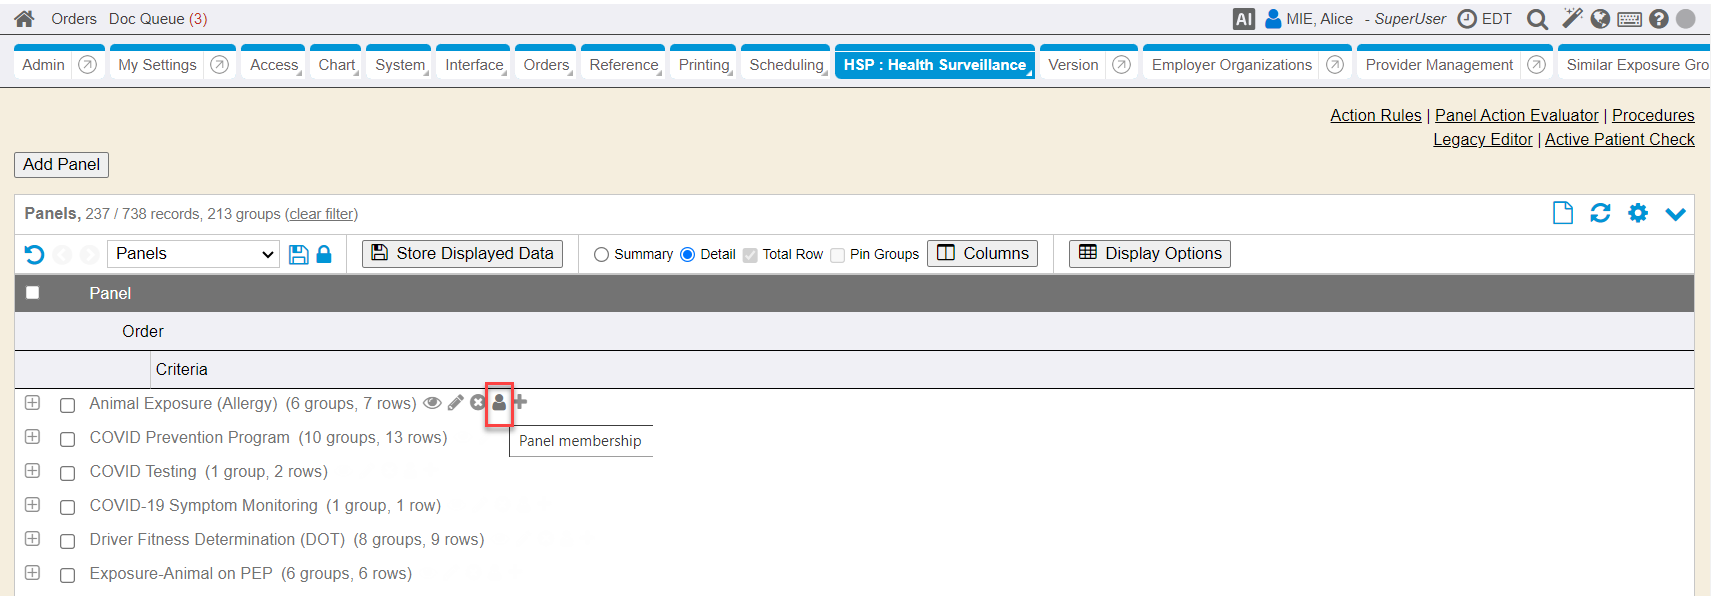Open Panel membership for Animal Exposure (Allergy)
The height and width of the screenshot is (596, 1711).
499,403
